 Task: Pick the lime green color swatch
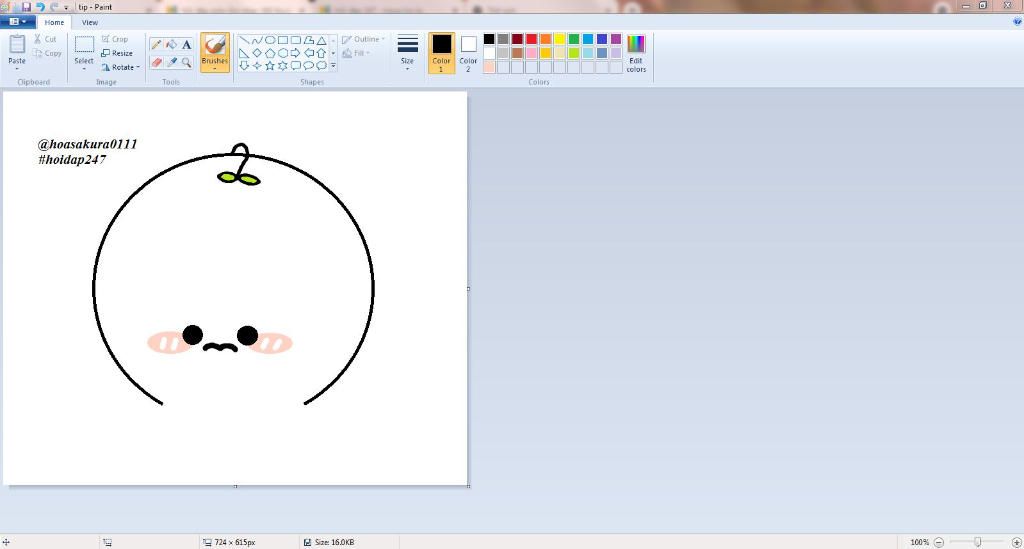pyautogui.click(x=574, y=53)
